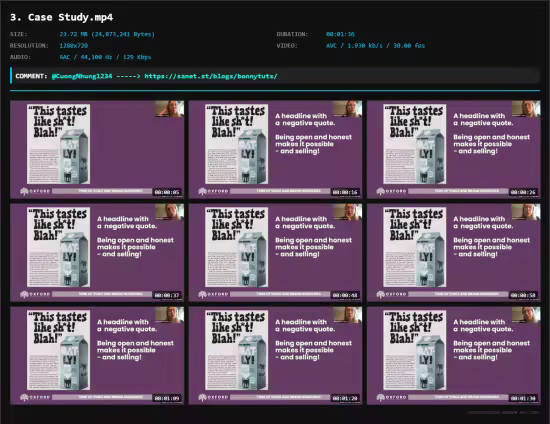Open the thumbnail stamped 00:00:26

[x=454, y=149]
